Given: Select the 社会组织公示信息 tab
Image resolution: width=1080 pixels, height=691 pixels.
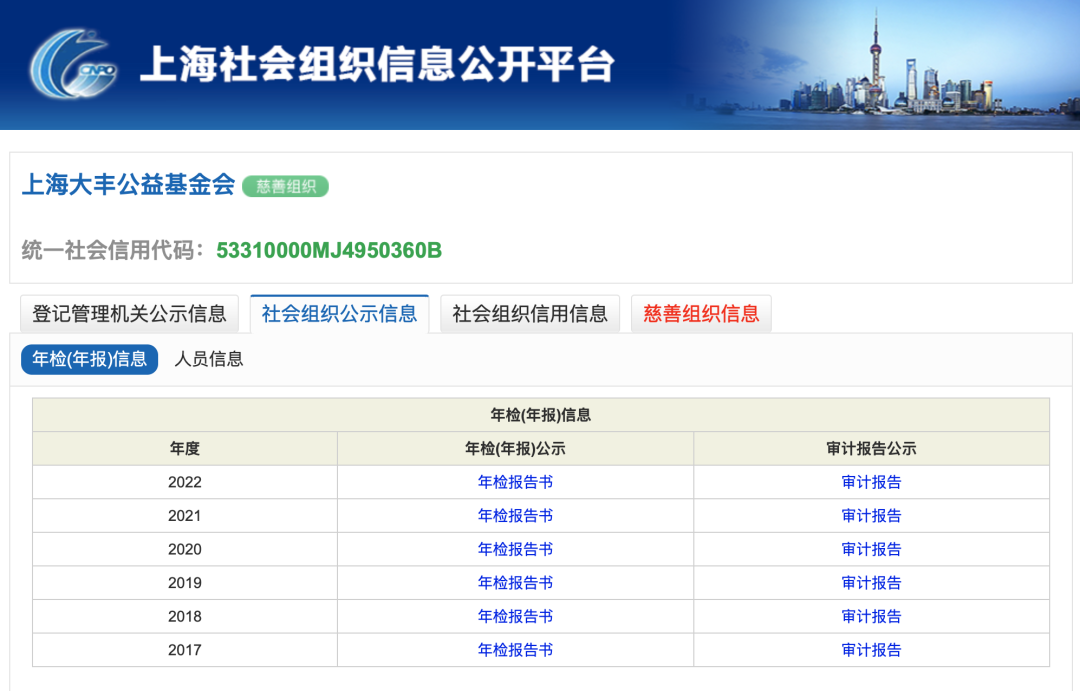Looking at the screenshot, I should pyautogui.click(x=340, y=314).
